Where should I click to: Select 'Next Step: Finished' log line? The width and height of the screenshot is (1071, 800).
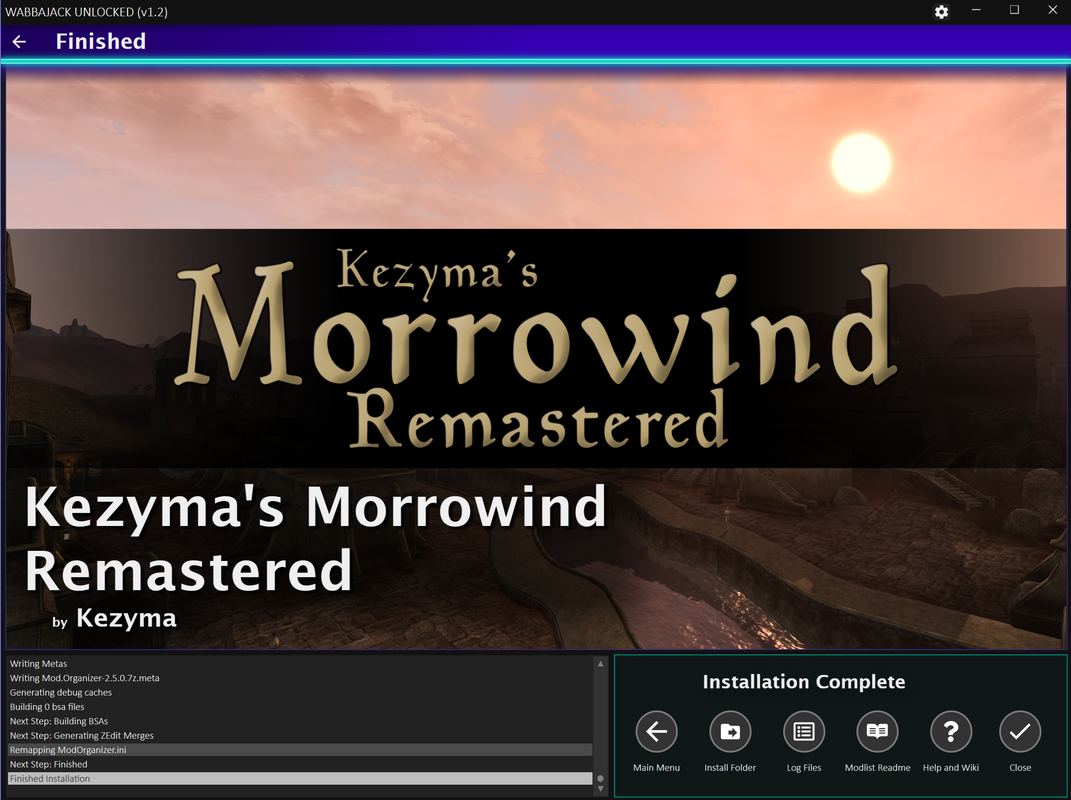[300, 764]
